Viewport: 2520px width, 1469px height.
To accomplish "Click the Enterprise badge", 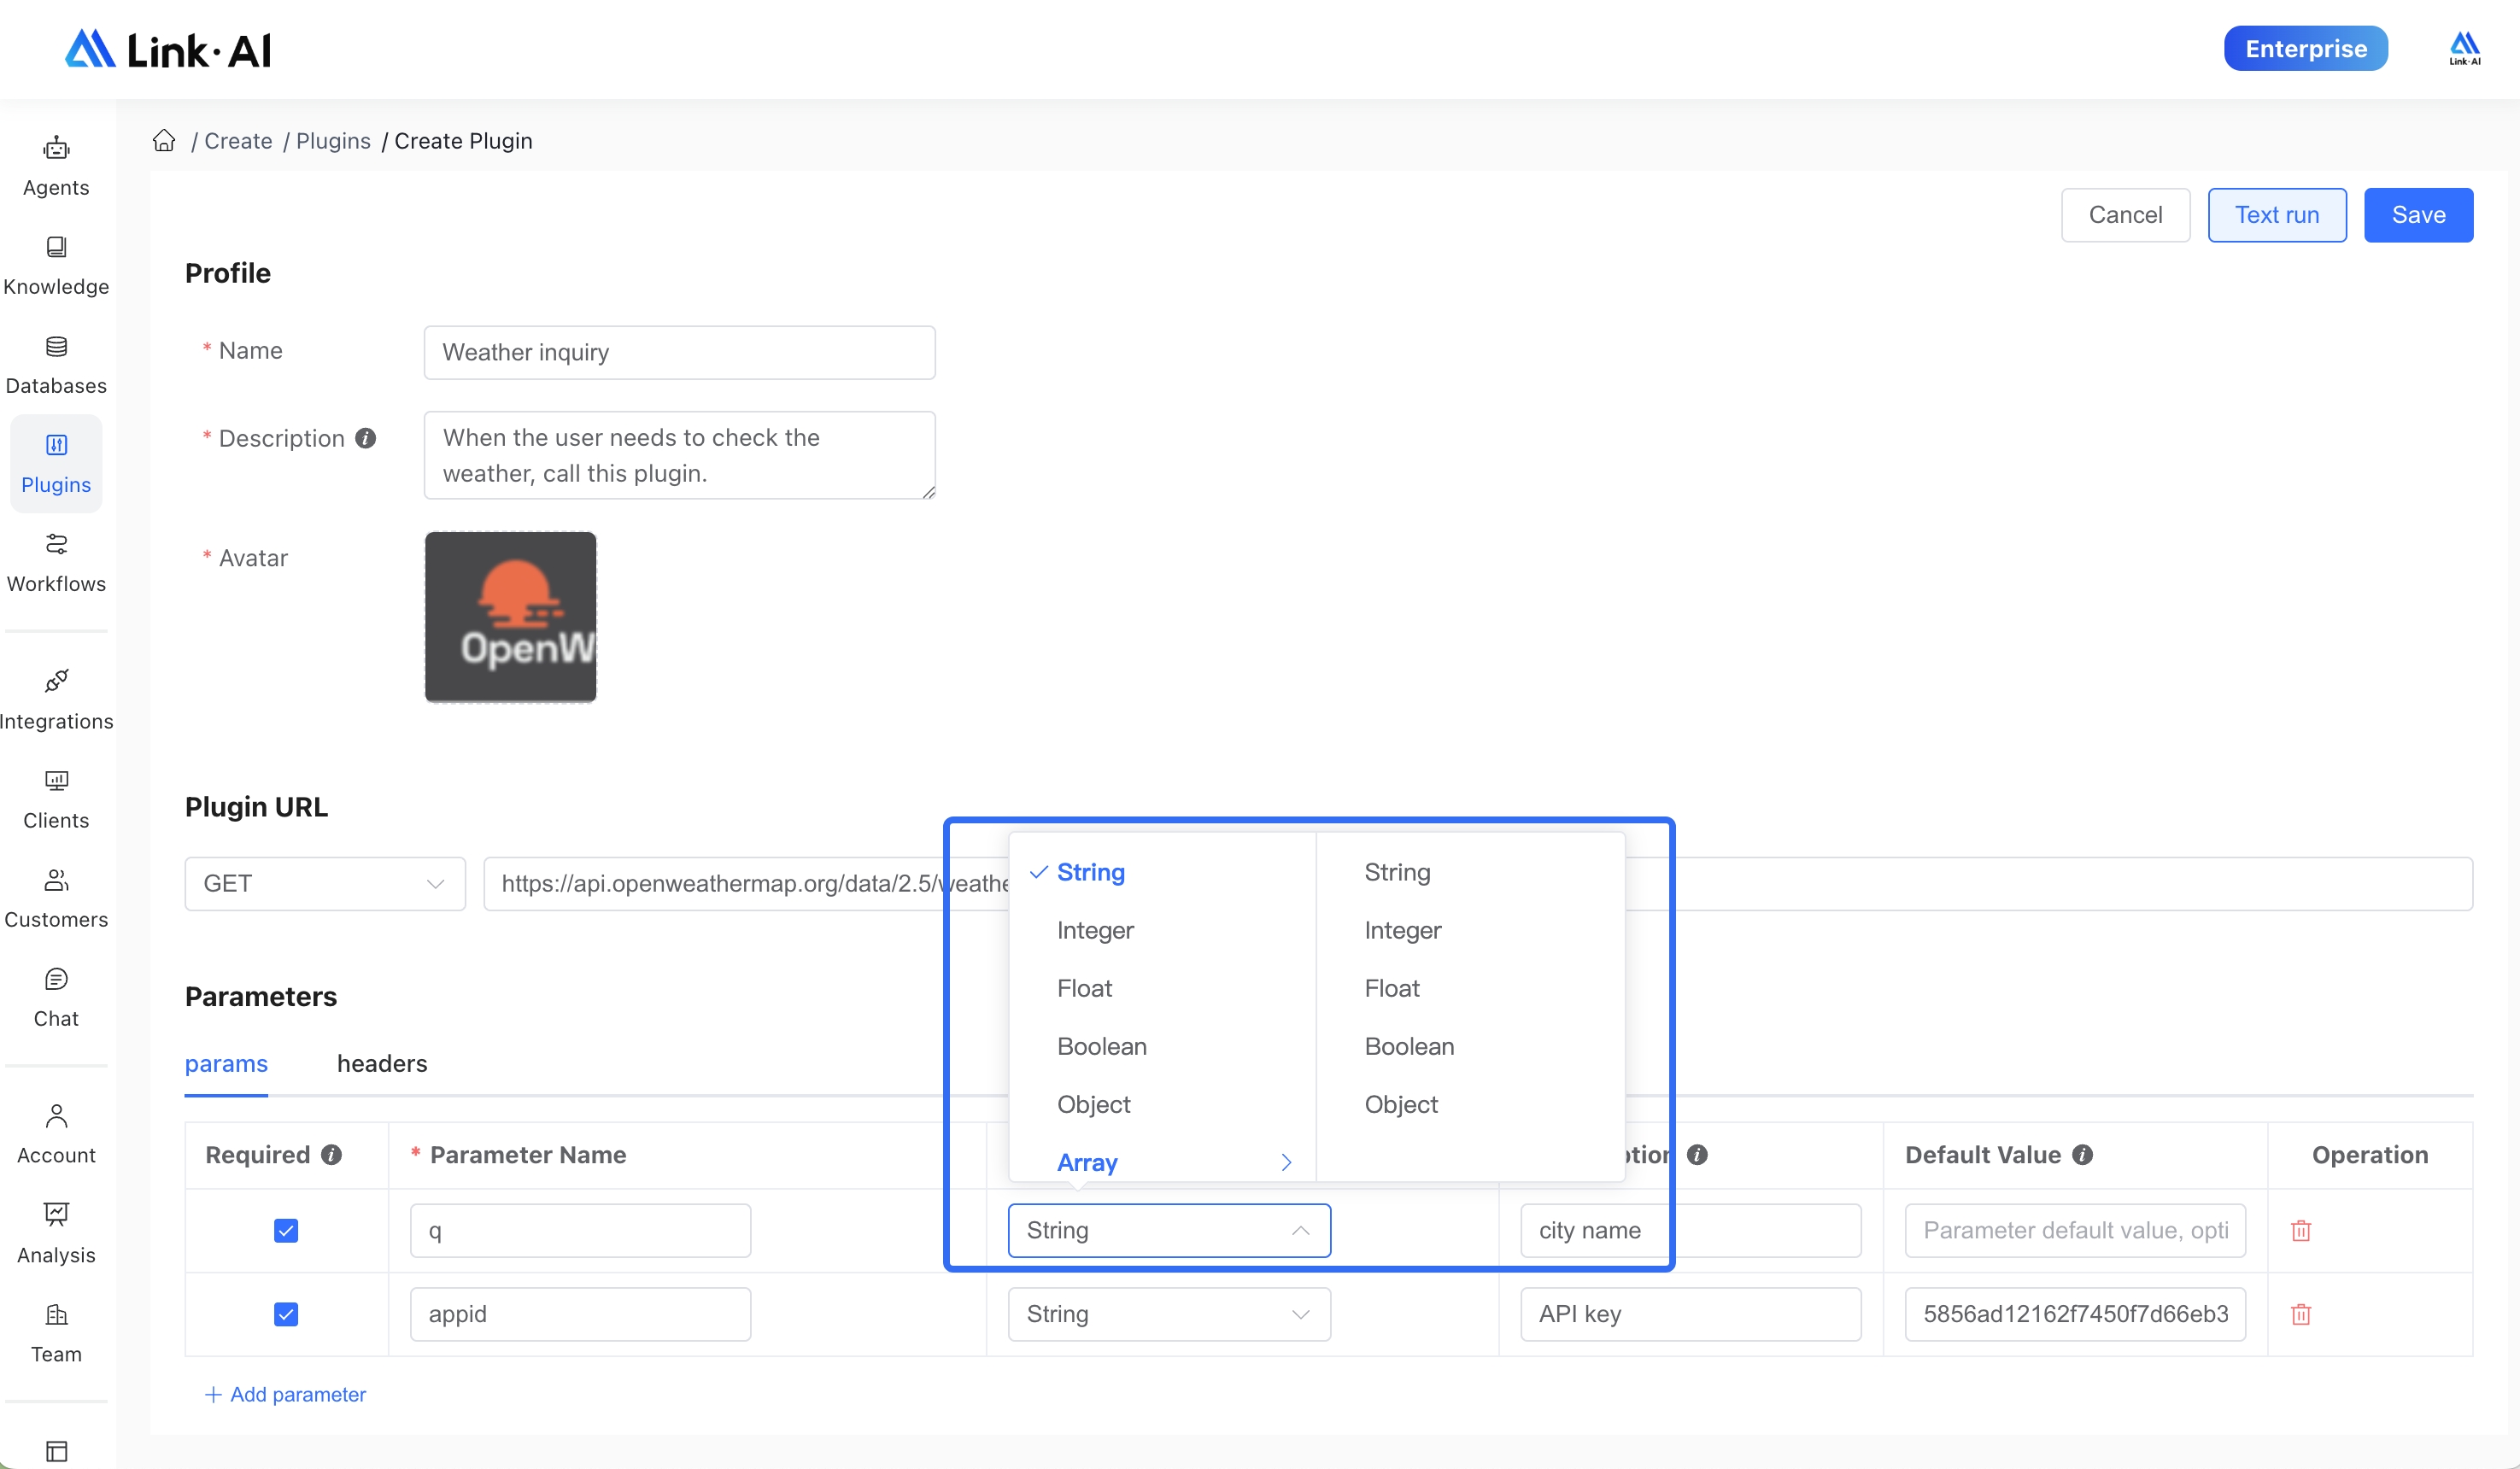I will point(2305,48).
